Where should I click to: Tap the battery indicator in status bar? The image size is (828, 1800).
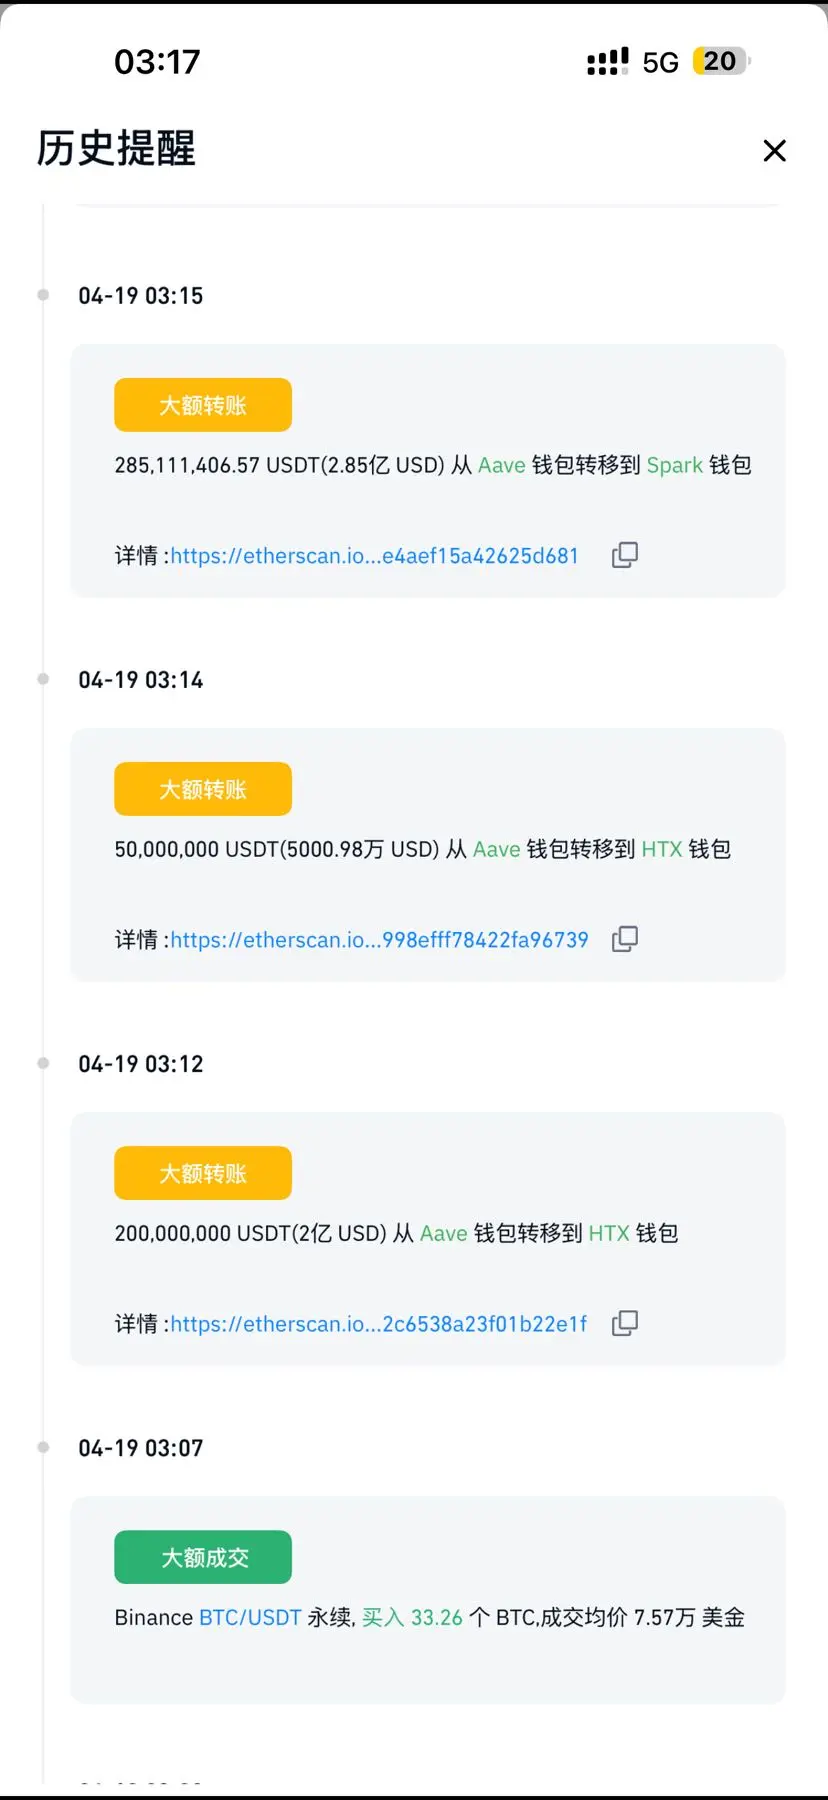click(x=721, y=62)
